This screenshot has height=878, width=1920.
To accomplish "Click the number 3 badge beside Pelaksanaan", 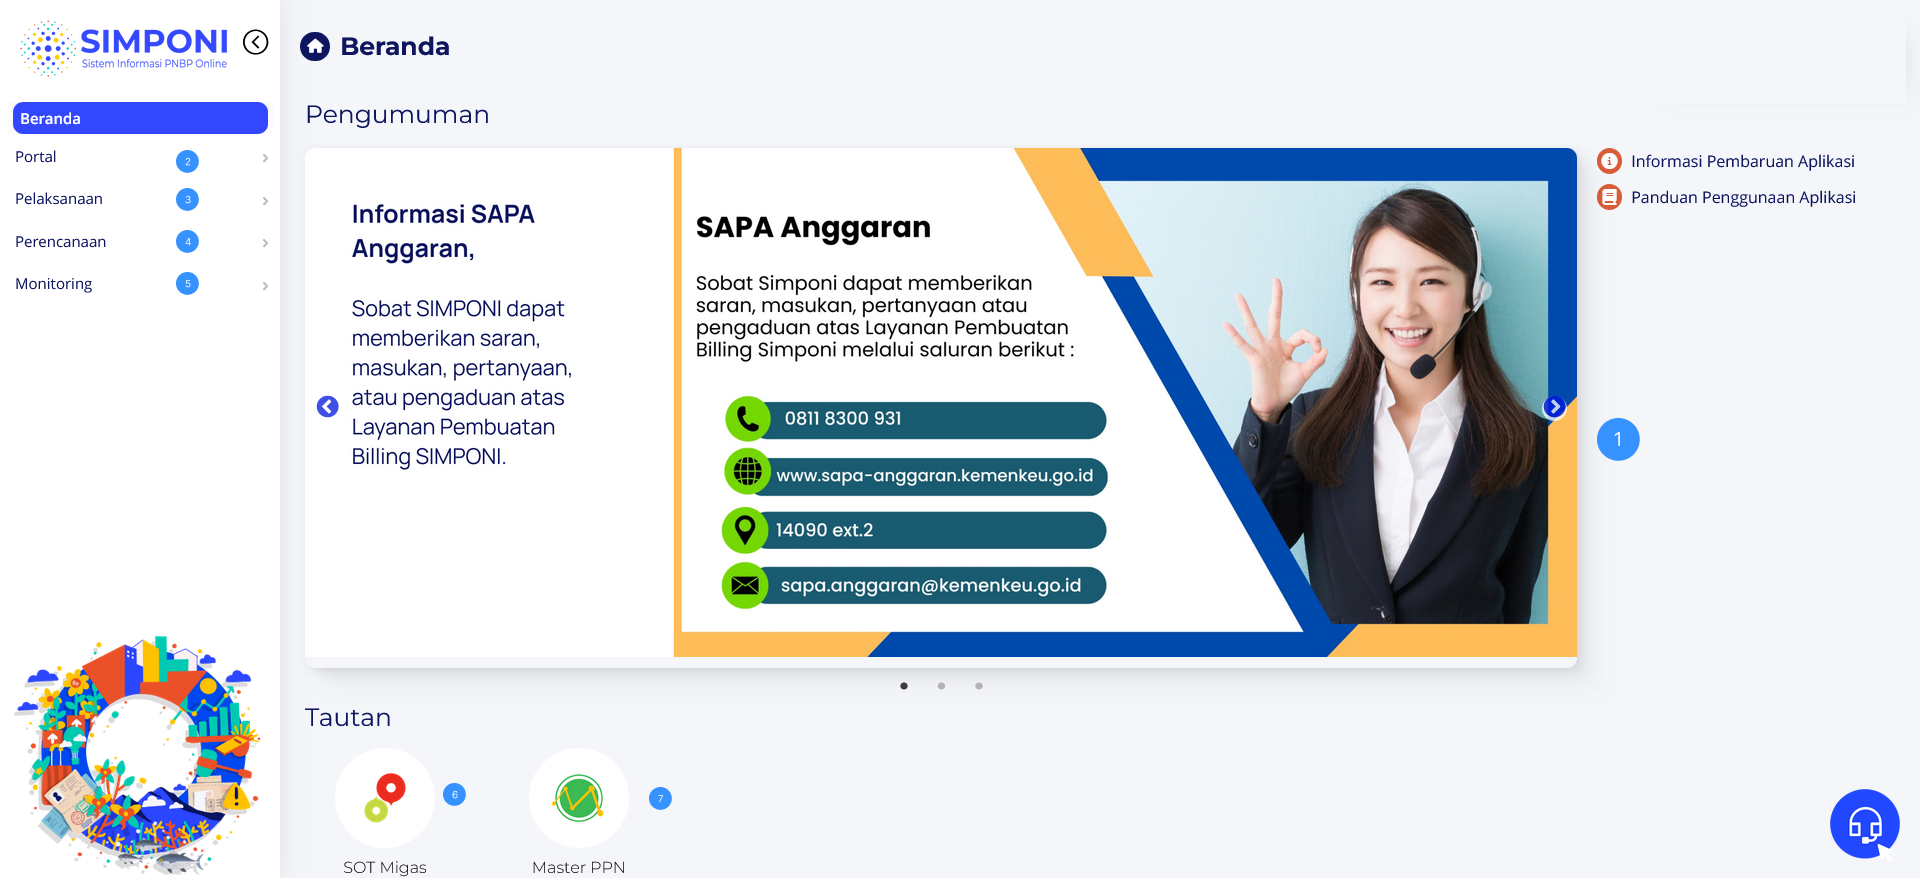I will pyautogui.click(x=187, y=199).
